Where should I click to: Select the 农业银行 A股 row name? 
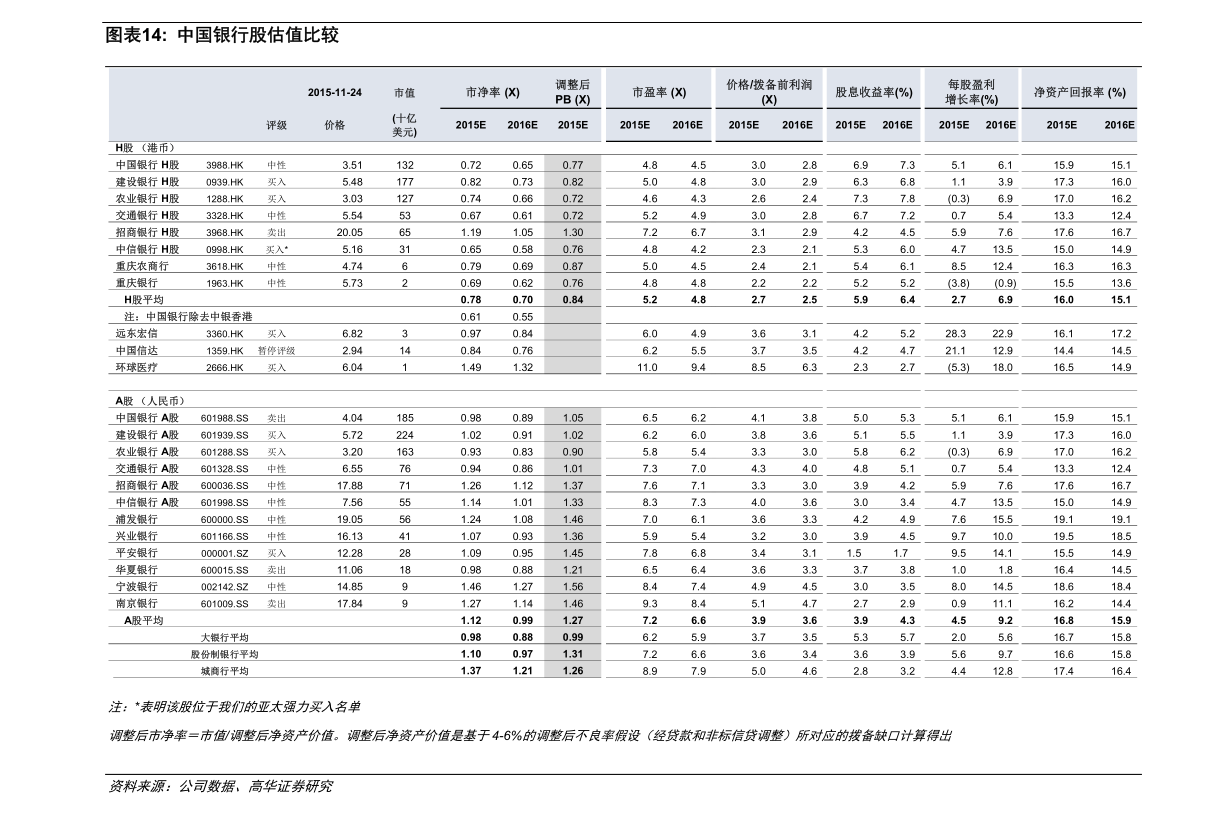pos(147,452)
